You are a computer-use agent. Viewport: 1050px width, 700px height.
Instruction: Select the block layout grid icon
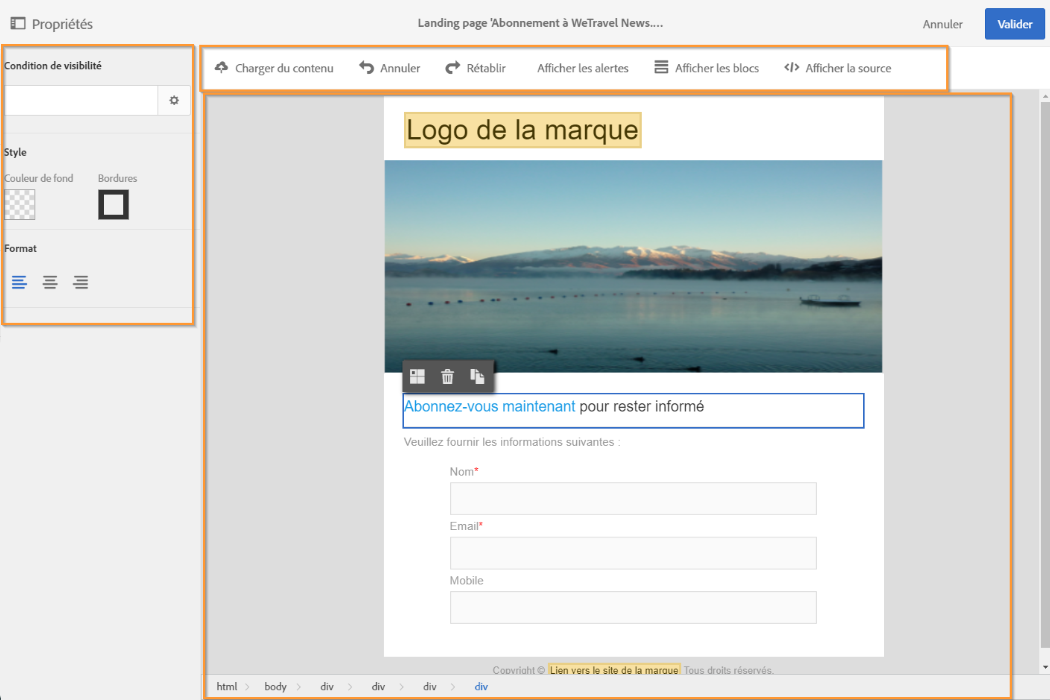click(x=417, y=376)
